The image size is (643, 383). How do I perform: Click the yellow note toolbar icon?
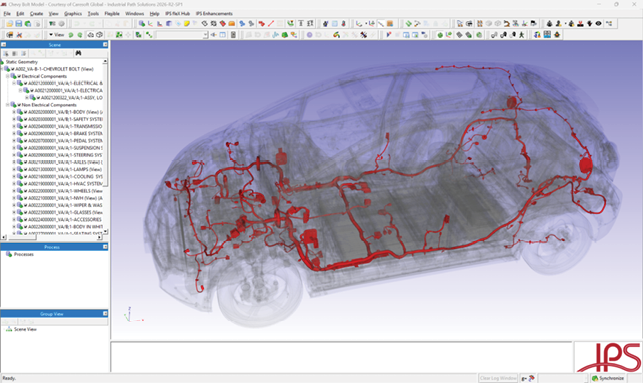[186, 23]
